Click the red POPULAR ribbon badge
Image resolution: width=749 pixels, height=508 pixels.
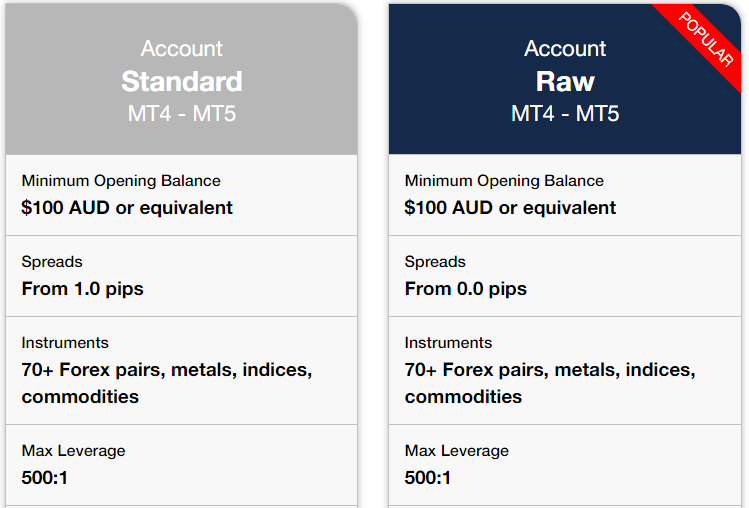(x=705, y=40)
